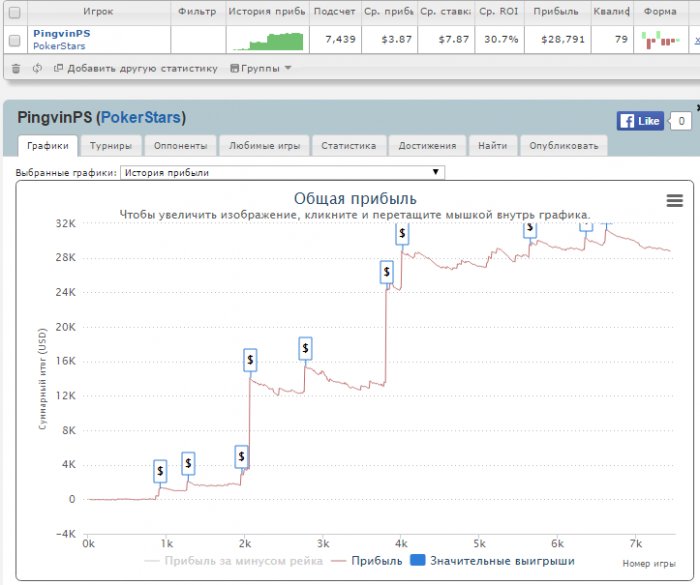Screen dimensions: 700x585
Task: Click the trash delete icon
Action: pyautogui.click(x=16, y=68)
